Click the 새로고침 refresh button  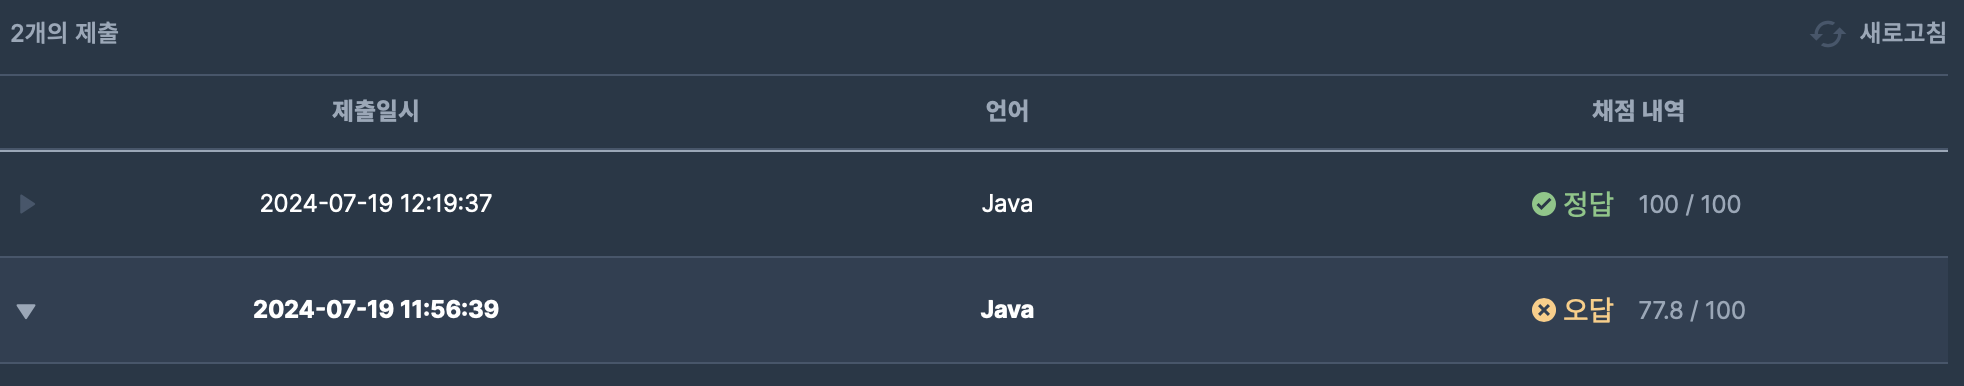pos(1879,33)
